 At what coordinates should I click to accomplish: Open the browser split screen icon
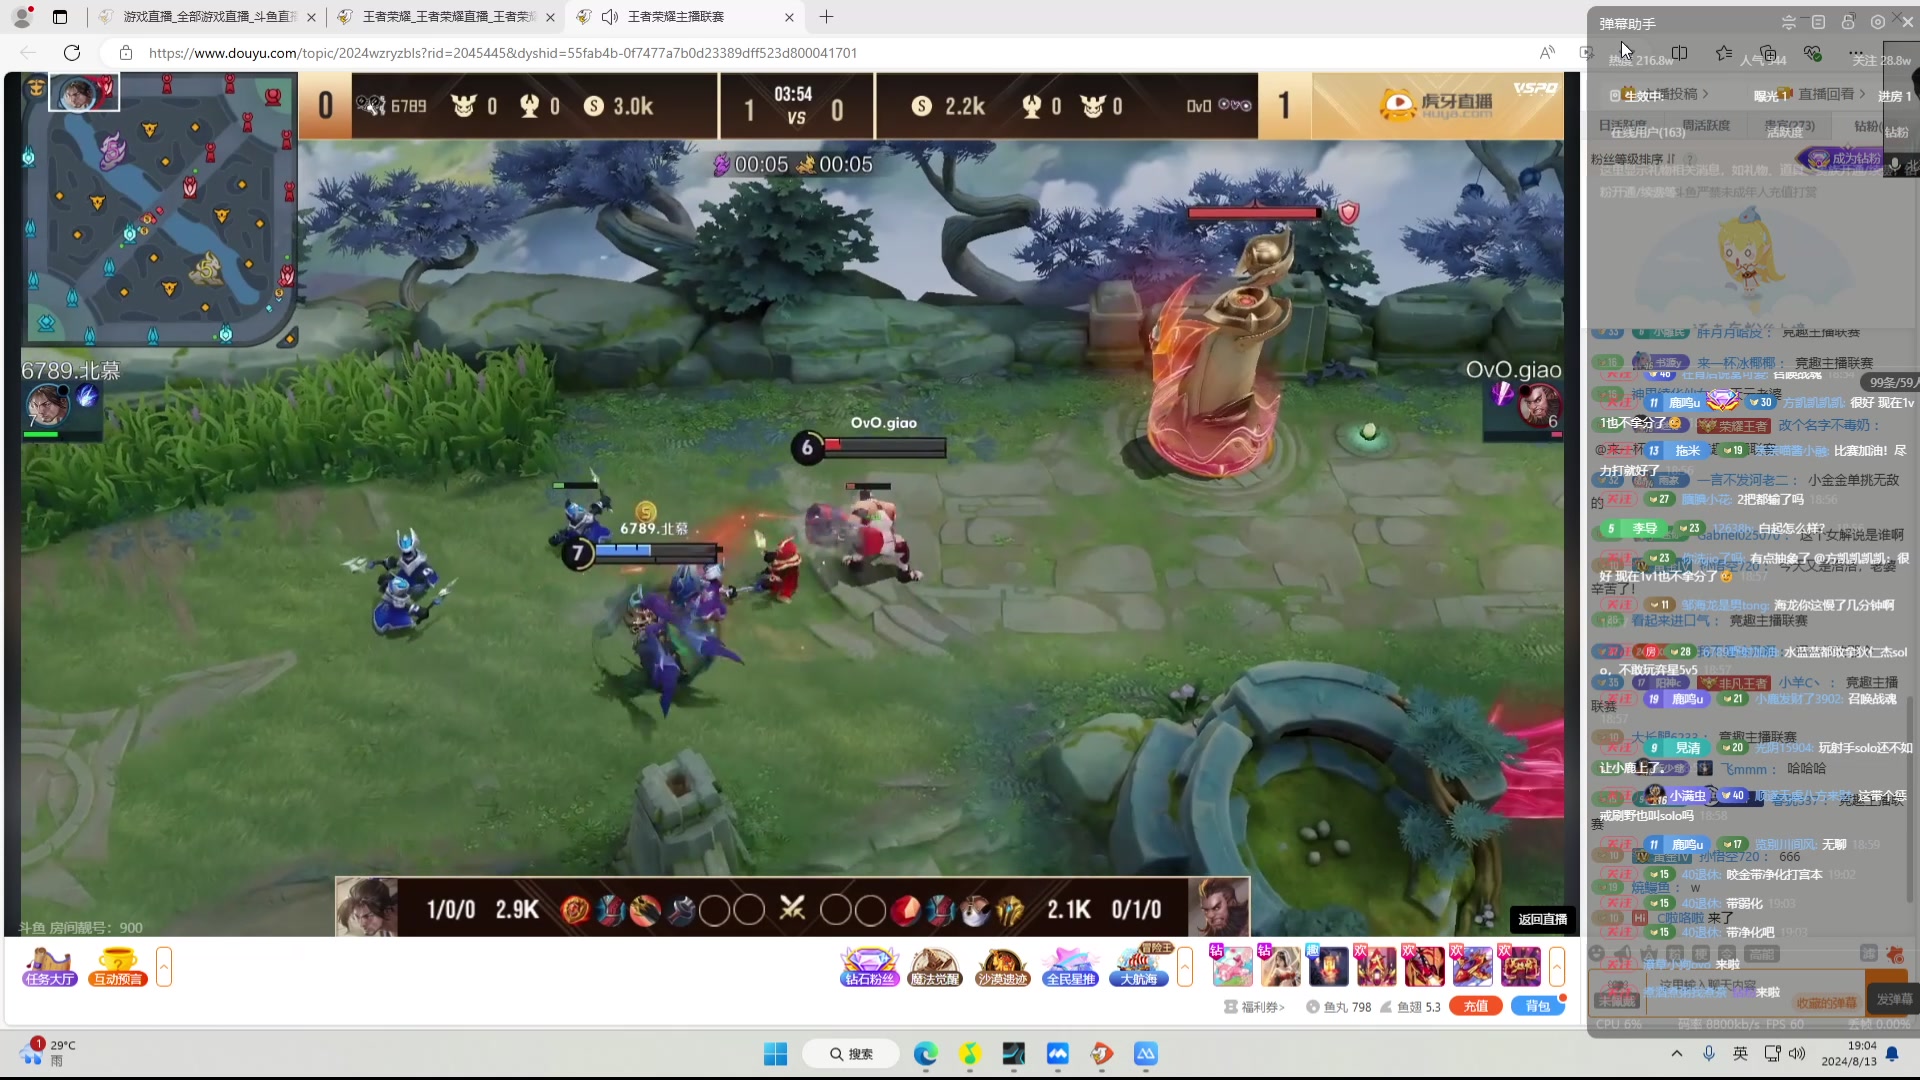point(1680,53)
